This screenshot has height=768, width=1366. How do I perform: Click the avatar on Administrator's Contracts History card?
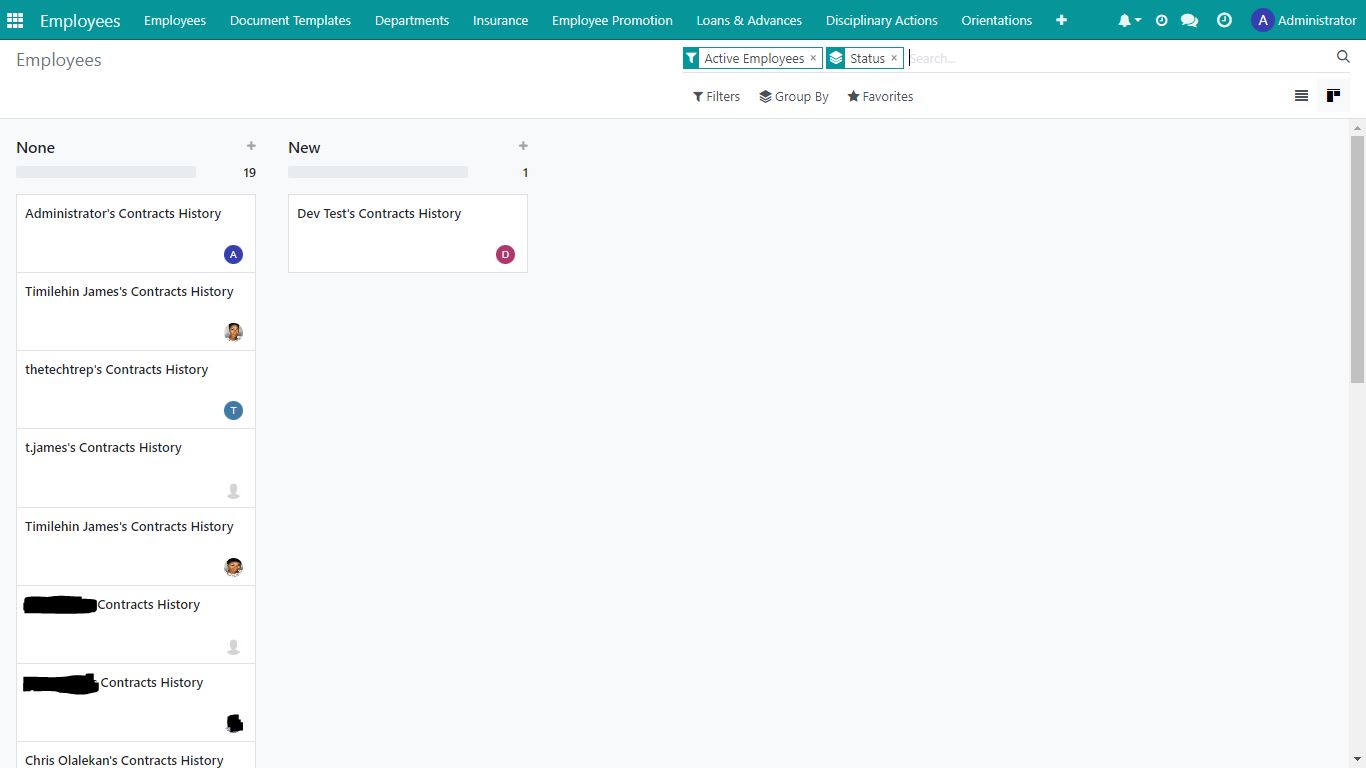pyautogui.click(x=233, y=254)
